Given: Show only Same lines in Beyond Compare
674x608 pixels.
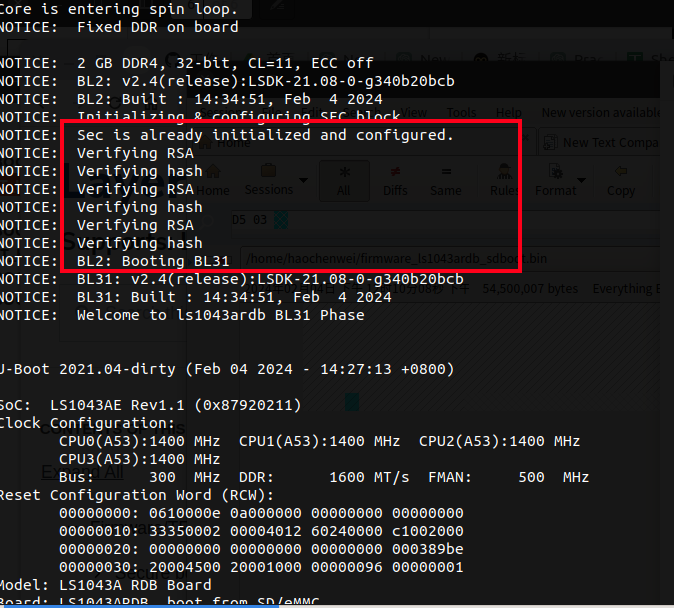Looking at the screenshot, I should (x=446, y=181).
